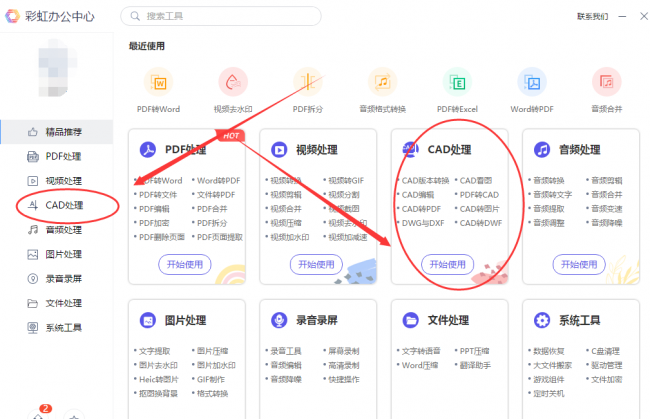Viewport: 650px width, 419px height.
Task: Open 屏幕录制 in the 录音录屏 card
Action: pos(344,351)
